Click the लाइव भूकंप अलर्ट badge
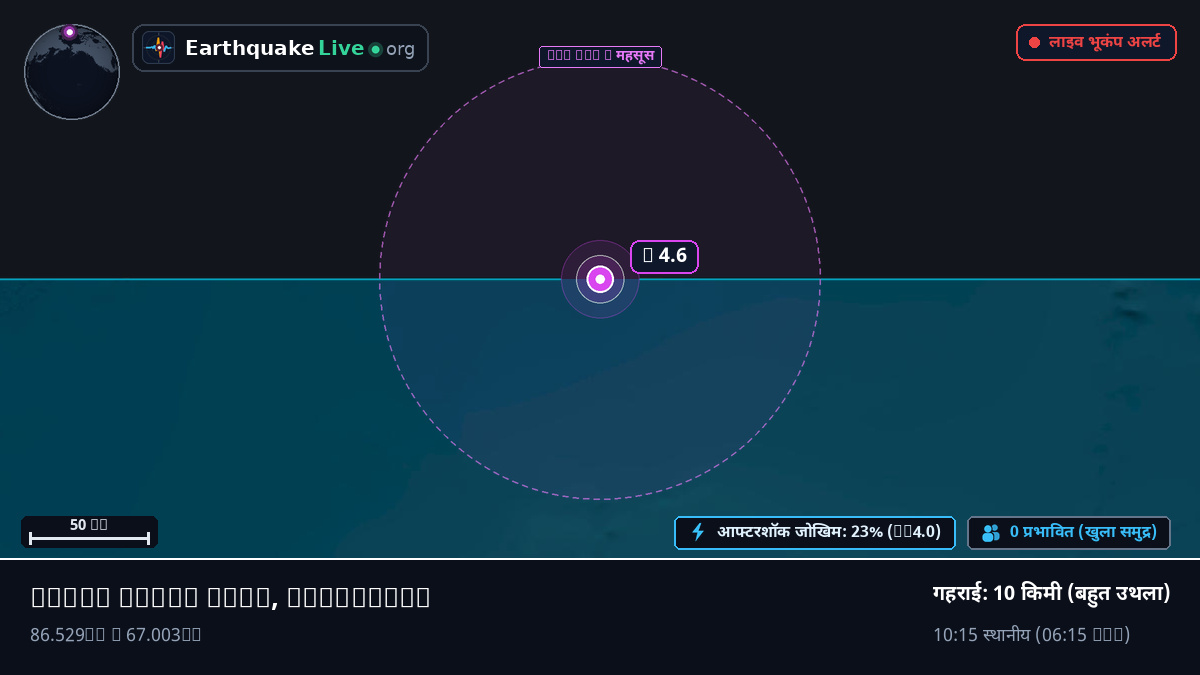1200x675 pixels. pos(1096,43)
